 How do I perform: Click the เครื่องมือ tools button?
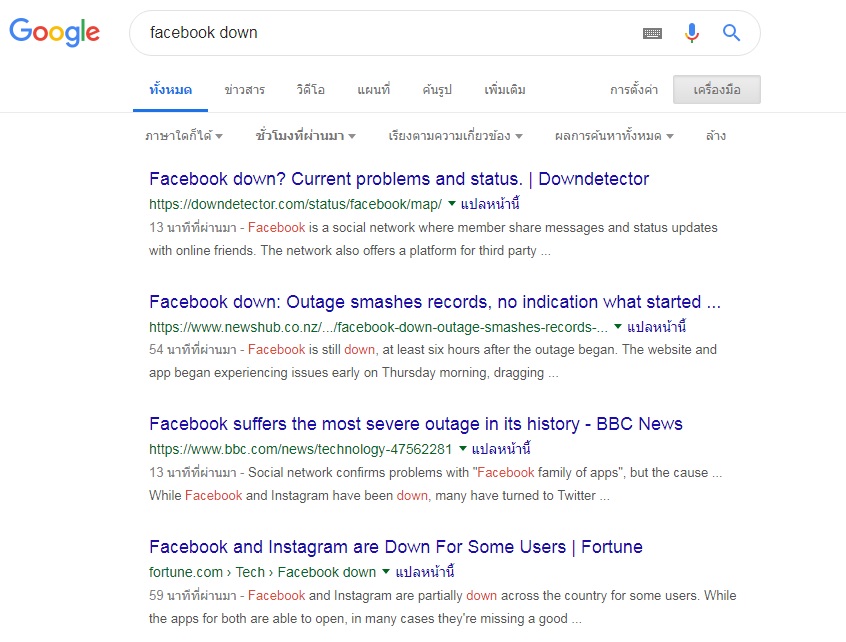[716, 90]
